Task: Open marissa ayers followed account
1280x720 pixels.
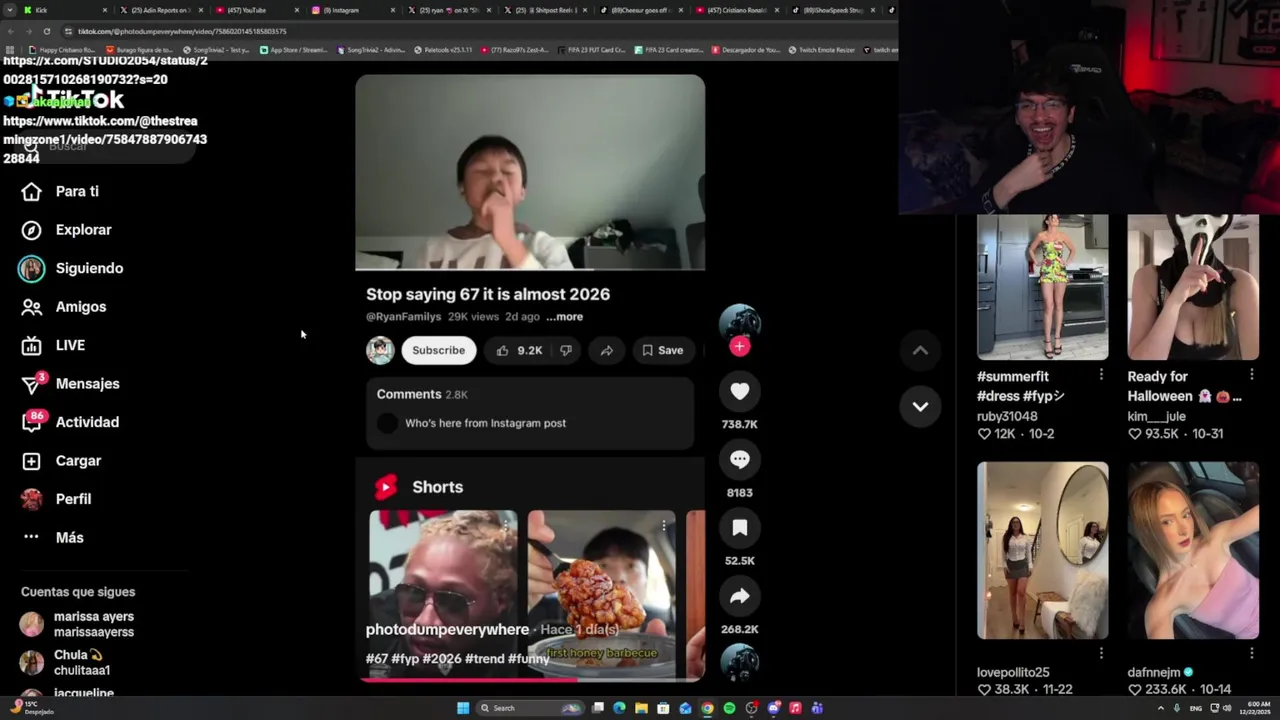Action: (78, 624)
